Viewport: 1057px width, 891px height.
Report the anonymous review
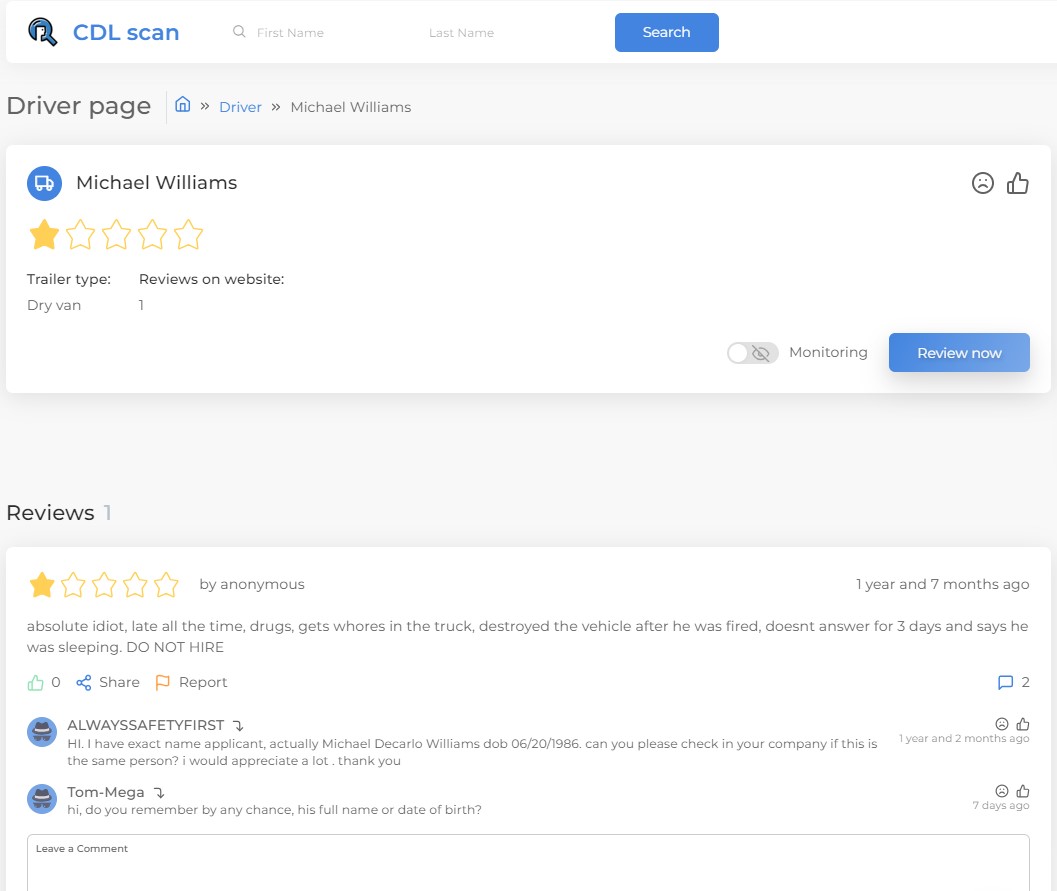pyautogui.click(x=191, y=682)
